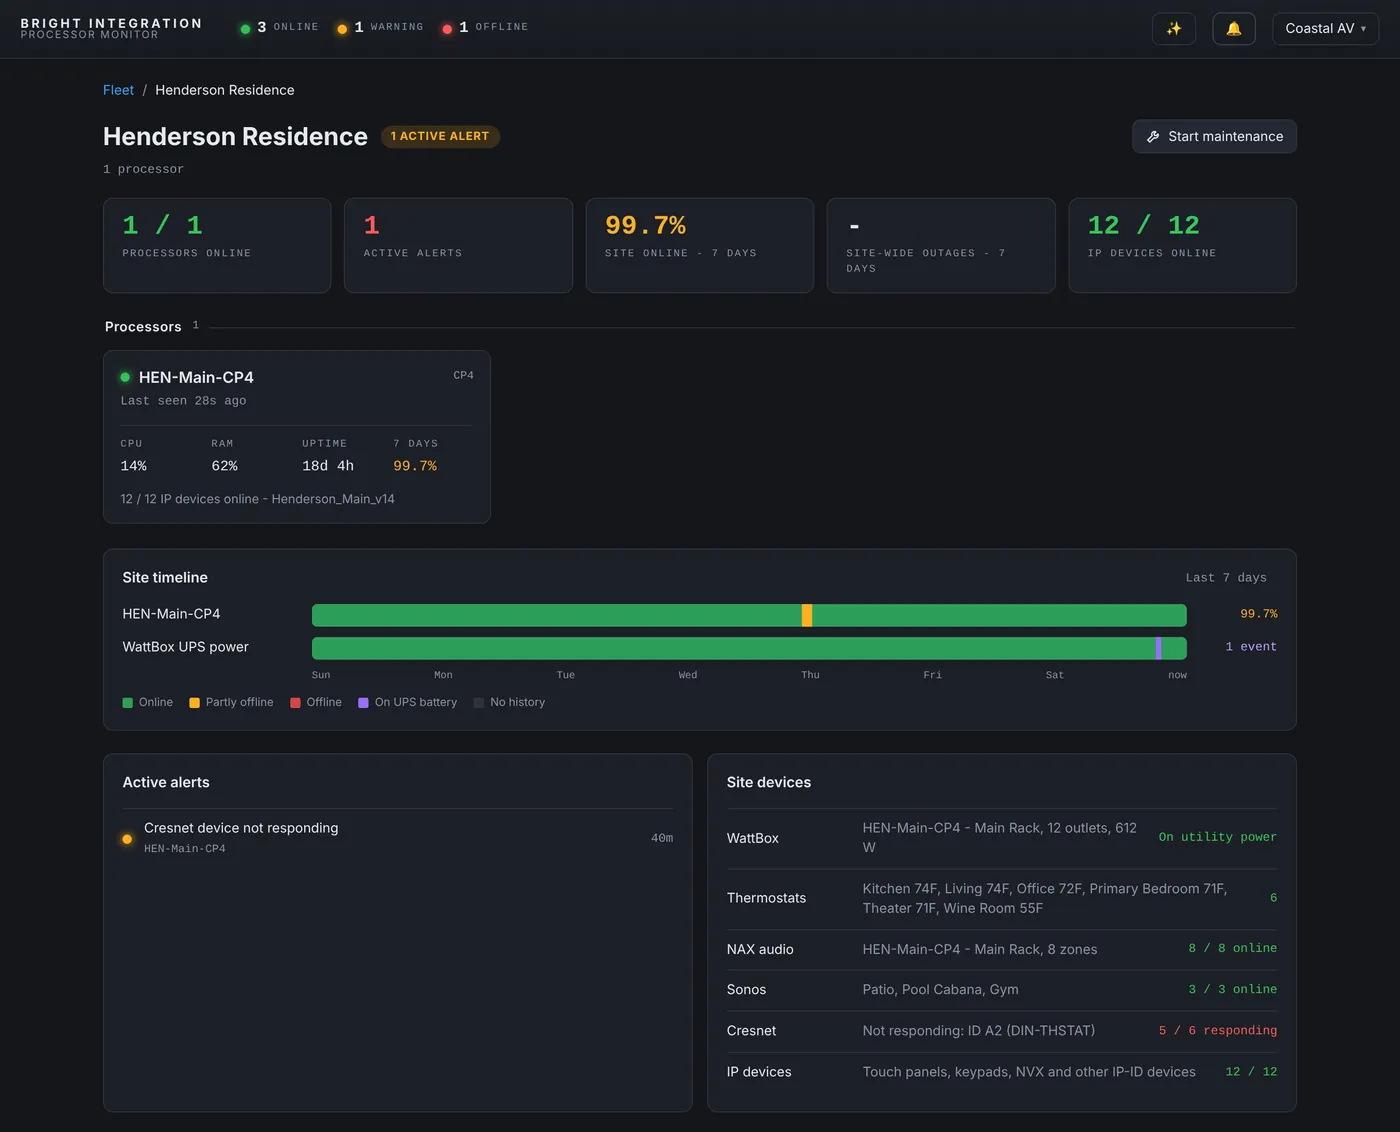Screen dimensions: 1400x1132
Task: Click the On utility power status
Action: pyautogui.click(x=1218, y=837)
